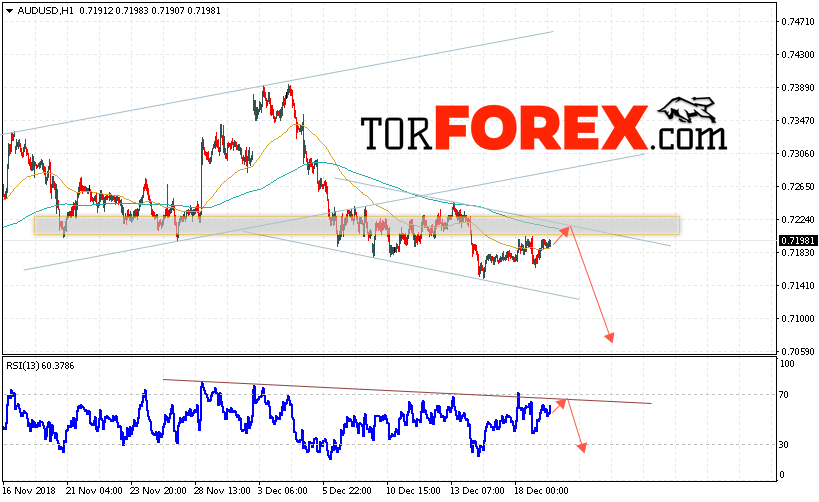Click the 21 Nov 04:00 time label
The image size is (819, 502).
point(94,491)
